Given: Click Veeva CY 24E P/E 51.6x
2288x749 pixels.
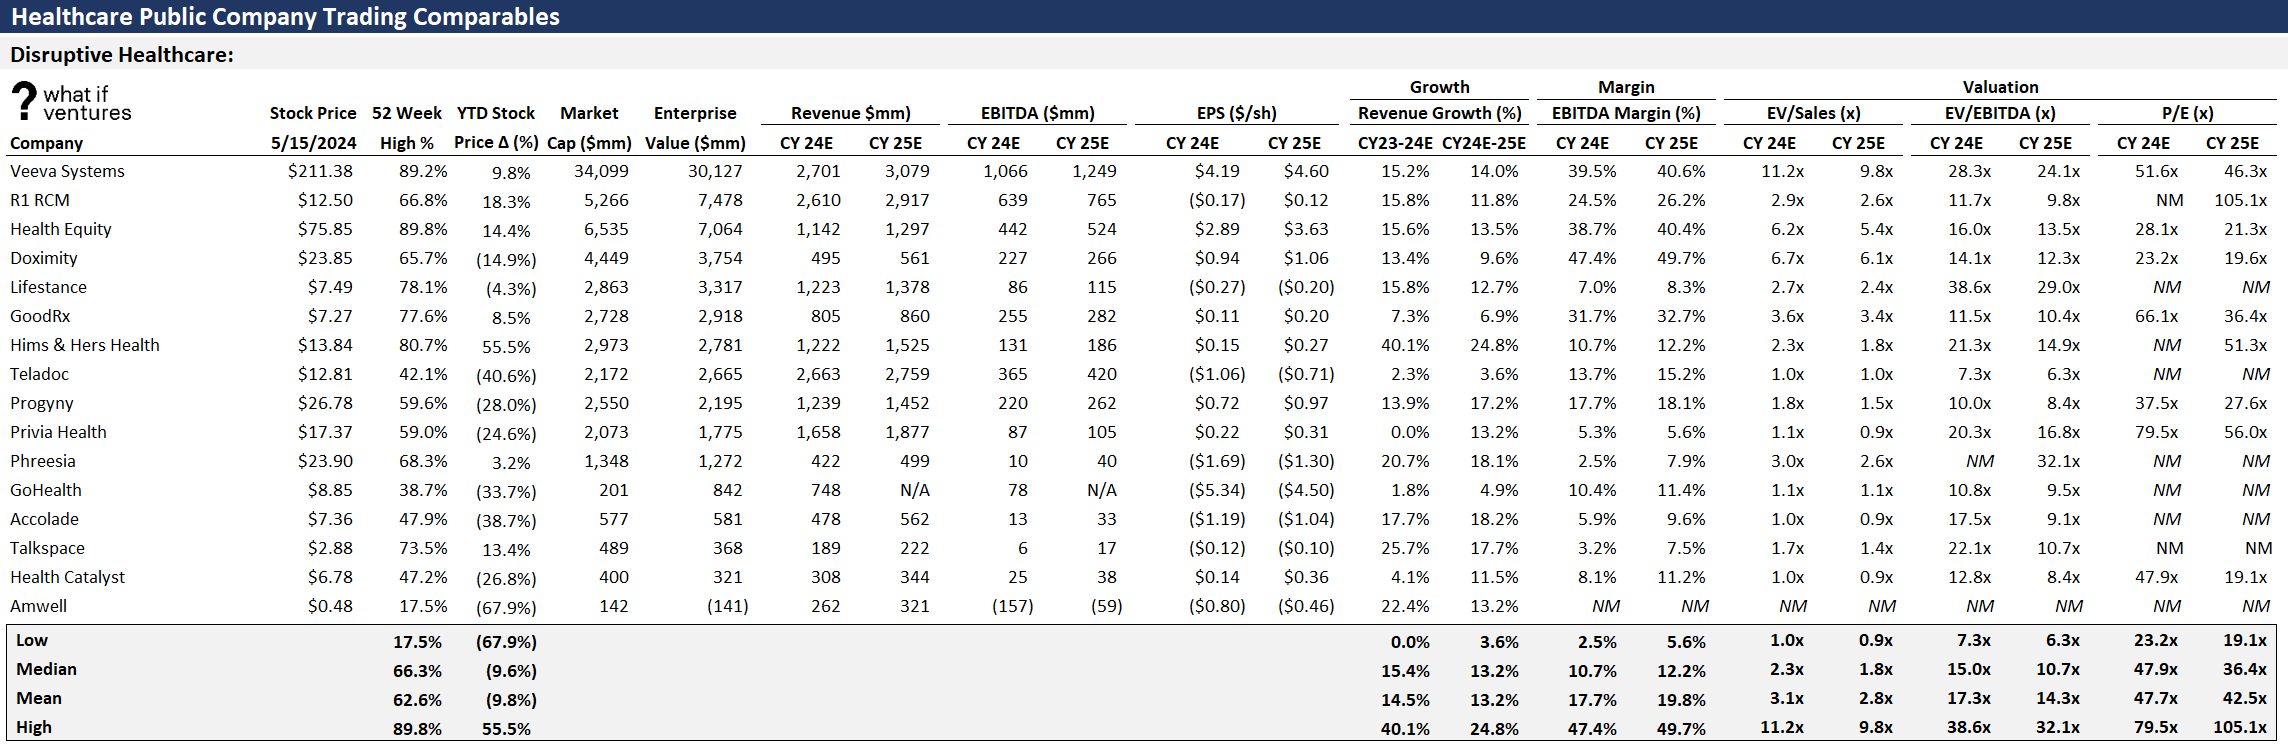Looking at the screenshot, I should pos(2156,171).
